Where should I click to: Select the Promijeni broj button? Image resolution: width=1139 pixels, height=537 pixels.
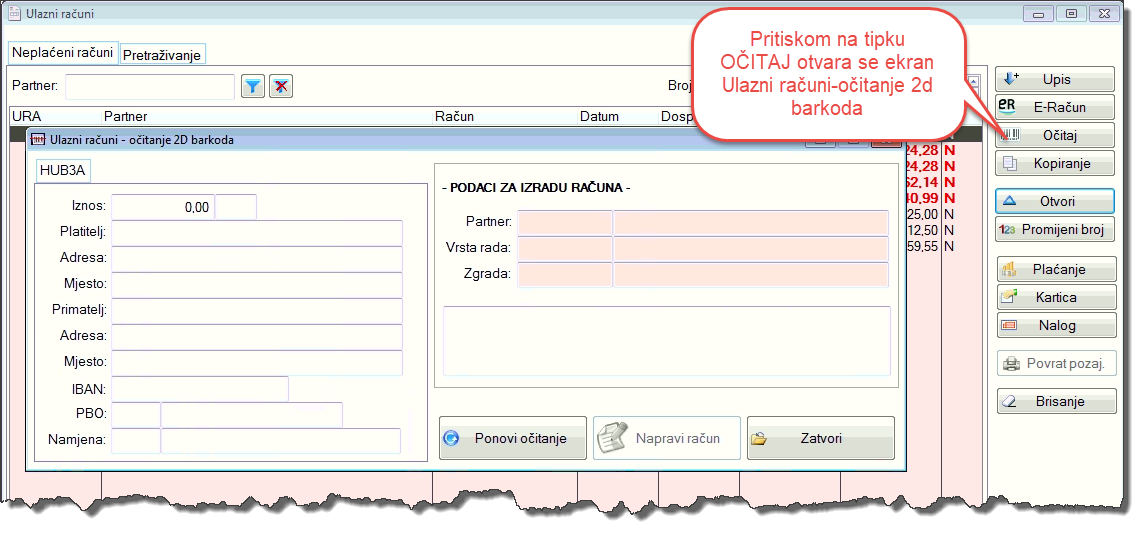click(1054, 229)
